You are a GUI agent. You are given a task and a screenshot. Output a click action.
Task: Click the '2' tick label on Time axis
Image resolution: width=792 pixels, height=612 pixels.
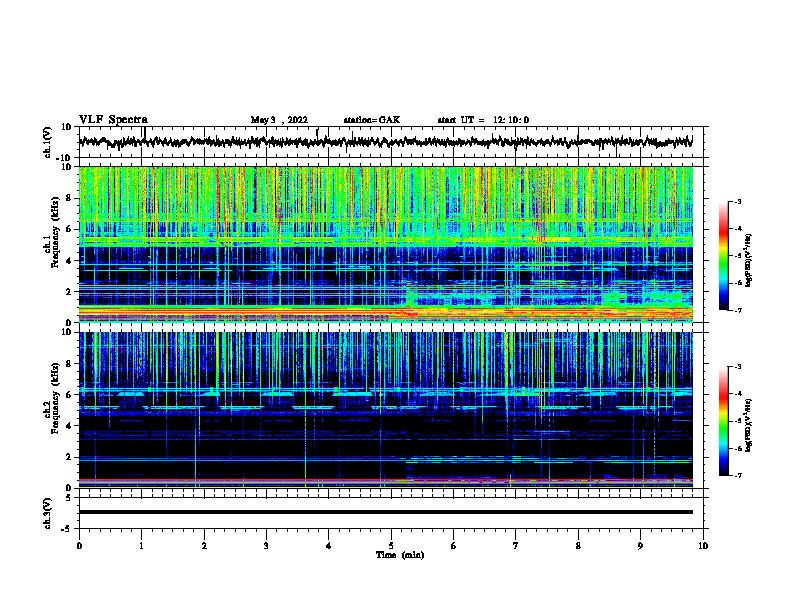[204, 546]
